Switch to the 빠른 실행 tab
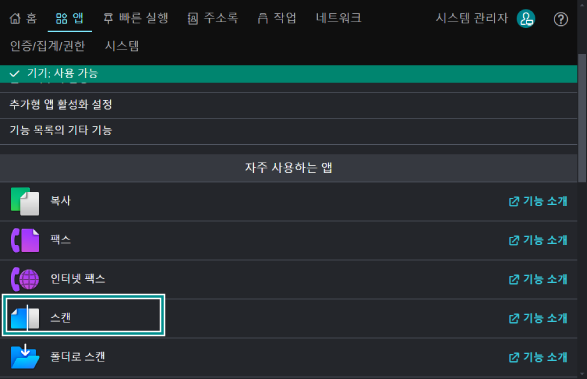 [136, 18]
